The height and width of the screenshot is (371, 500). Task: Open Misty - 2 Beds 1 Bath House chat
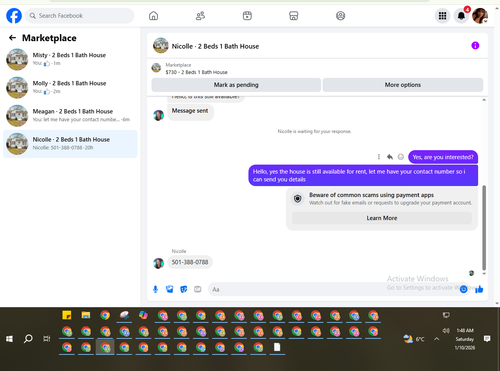coord(70,59)
